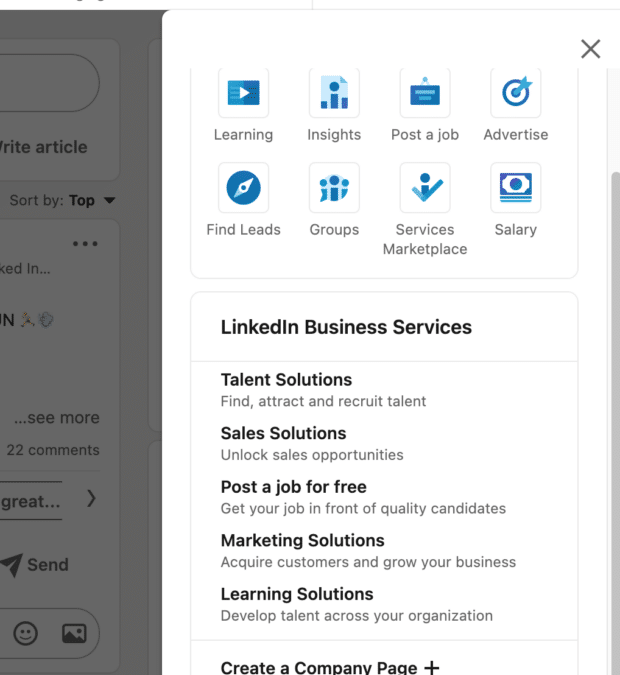Viewport: 620px width, 675px height.
Task: Click the emoji smiley icon
Action: 25,633
